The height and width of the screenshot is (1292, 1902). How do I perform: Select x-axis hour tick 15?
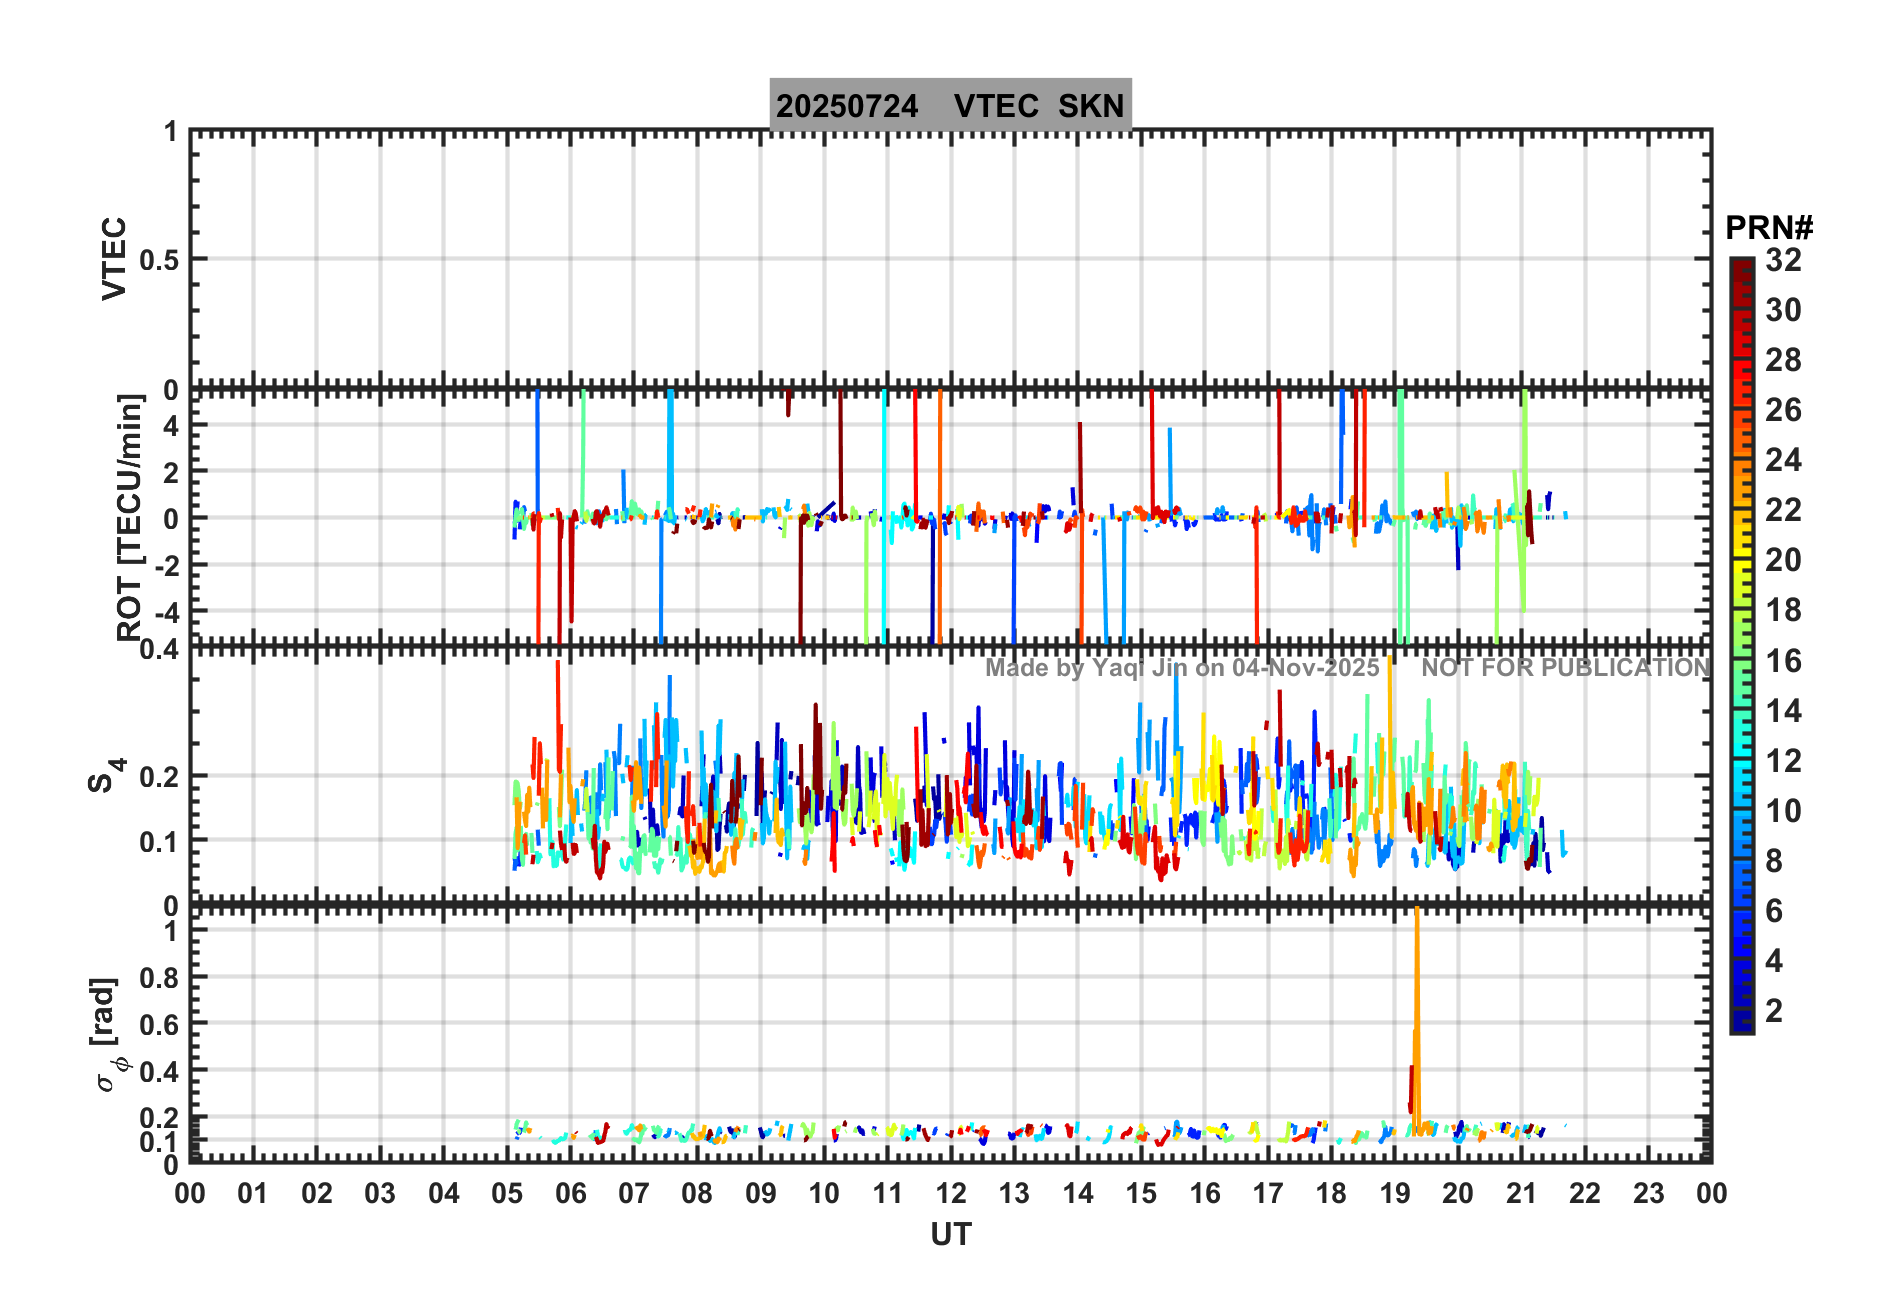point(1141,1193)
